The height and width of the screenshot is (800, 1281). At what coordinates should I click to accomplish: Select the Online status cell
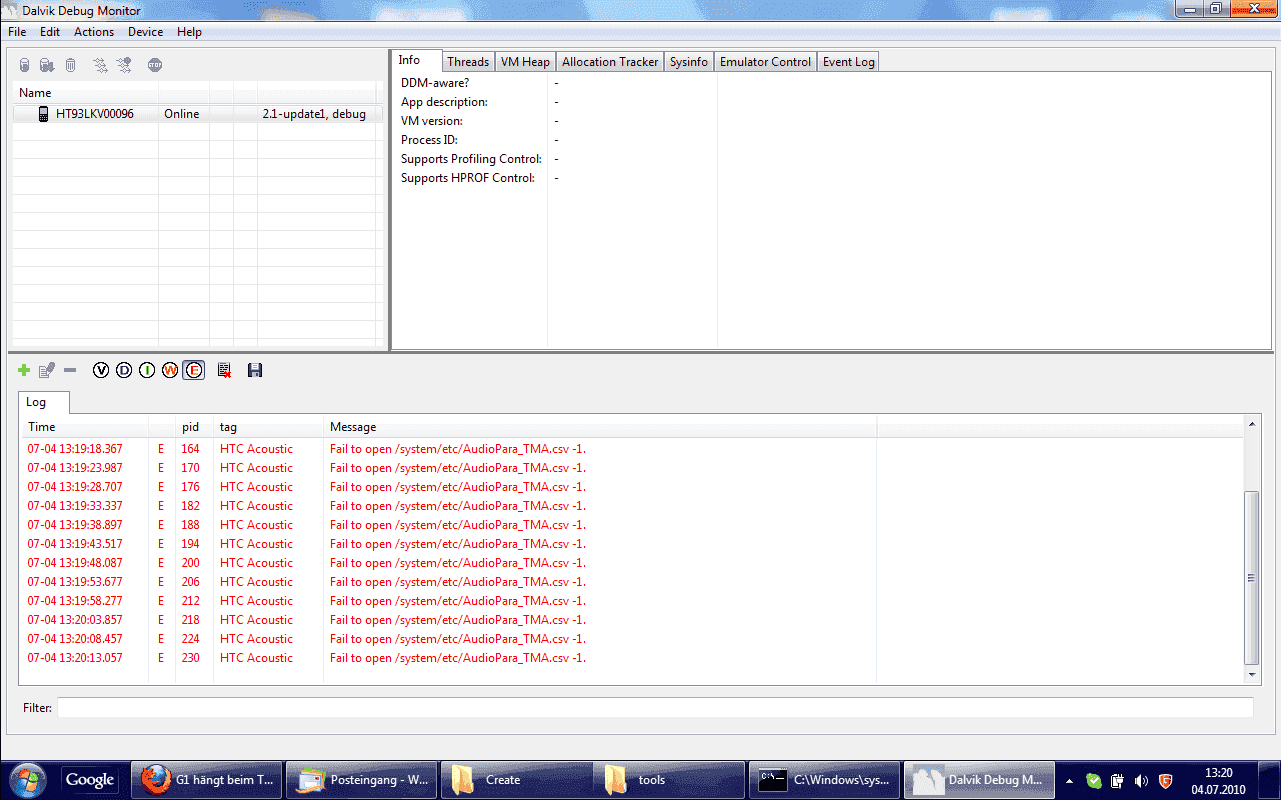click(182, 114)
